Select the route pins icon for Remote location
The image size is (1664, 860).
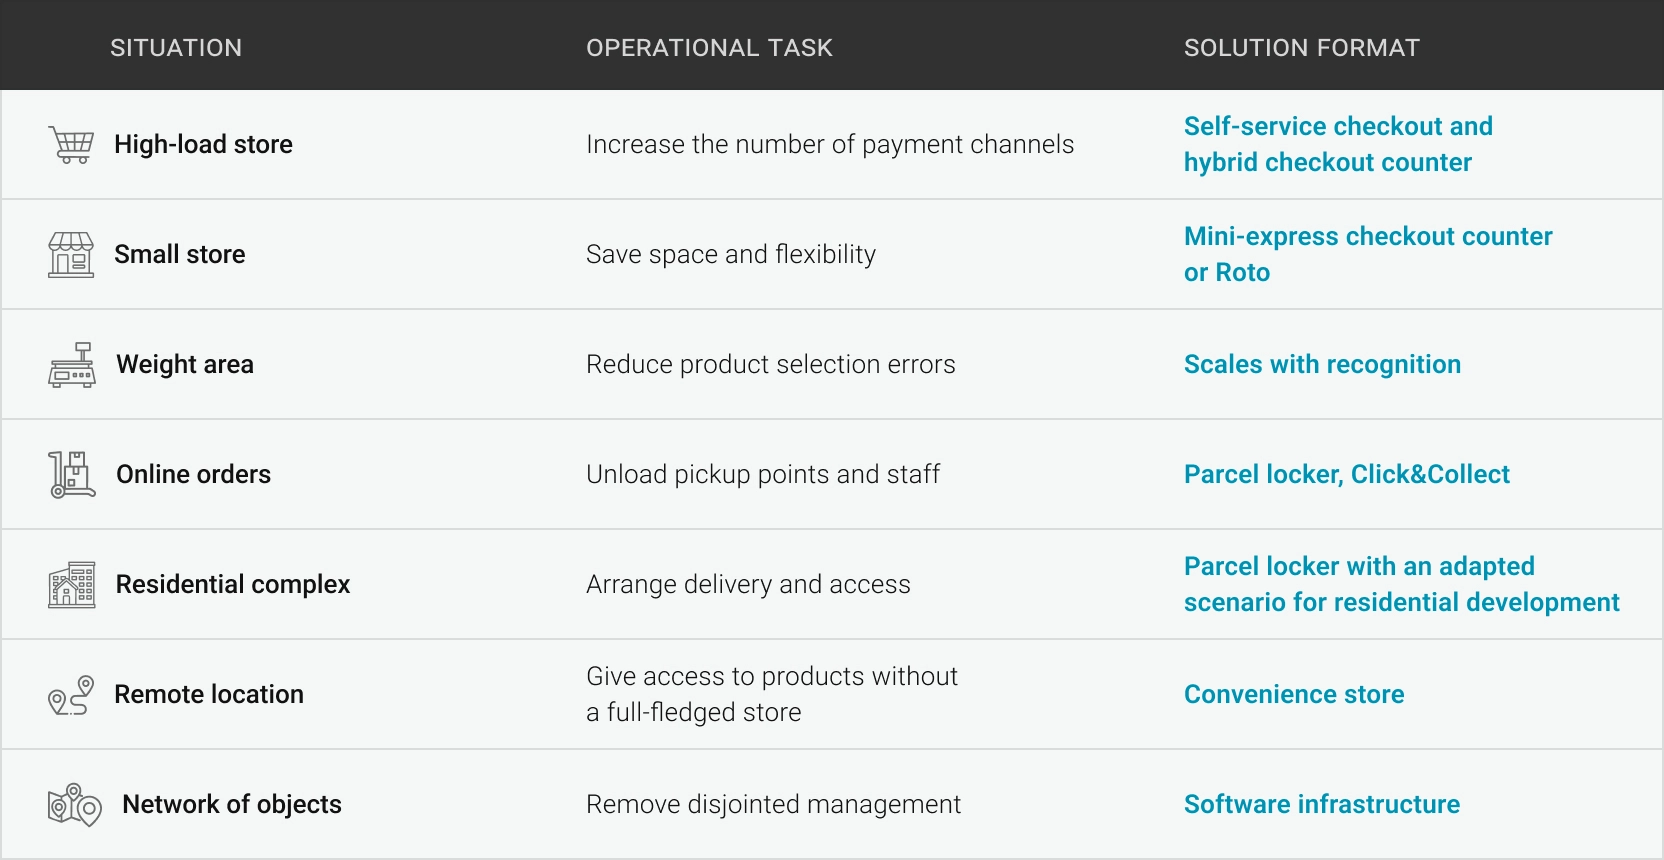click(71, 695)
